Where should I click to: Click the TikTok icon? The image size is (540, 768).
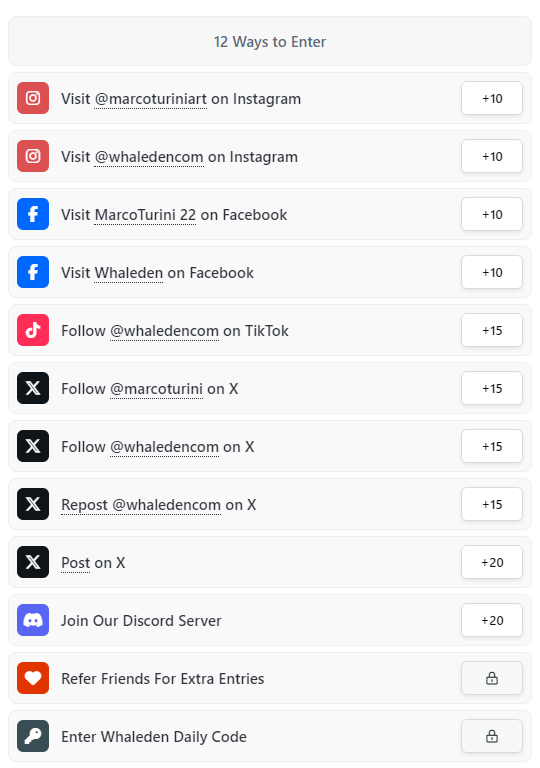33,330
